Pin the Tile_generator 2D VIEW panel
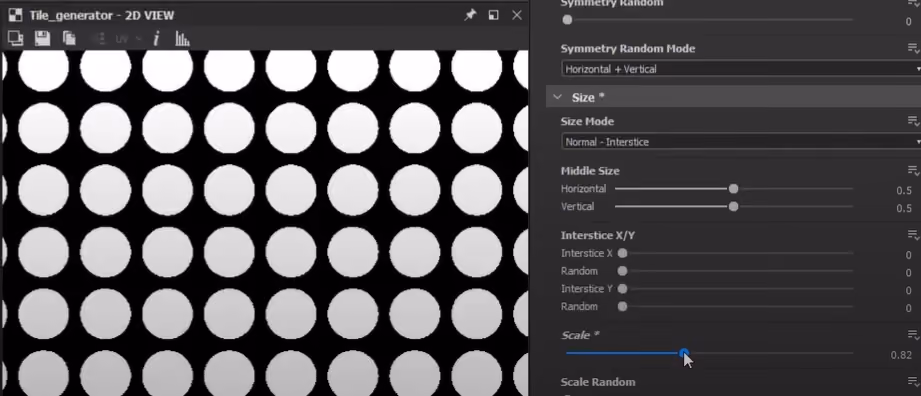 click(x=470, y=15)
